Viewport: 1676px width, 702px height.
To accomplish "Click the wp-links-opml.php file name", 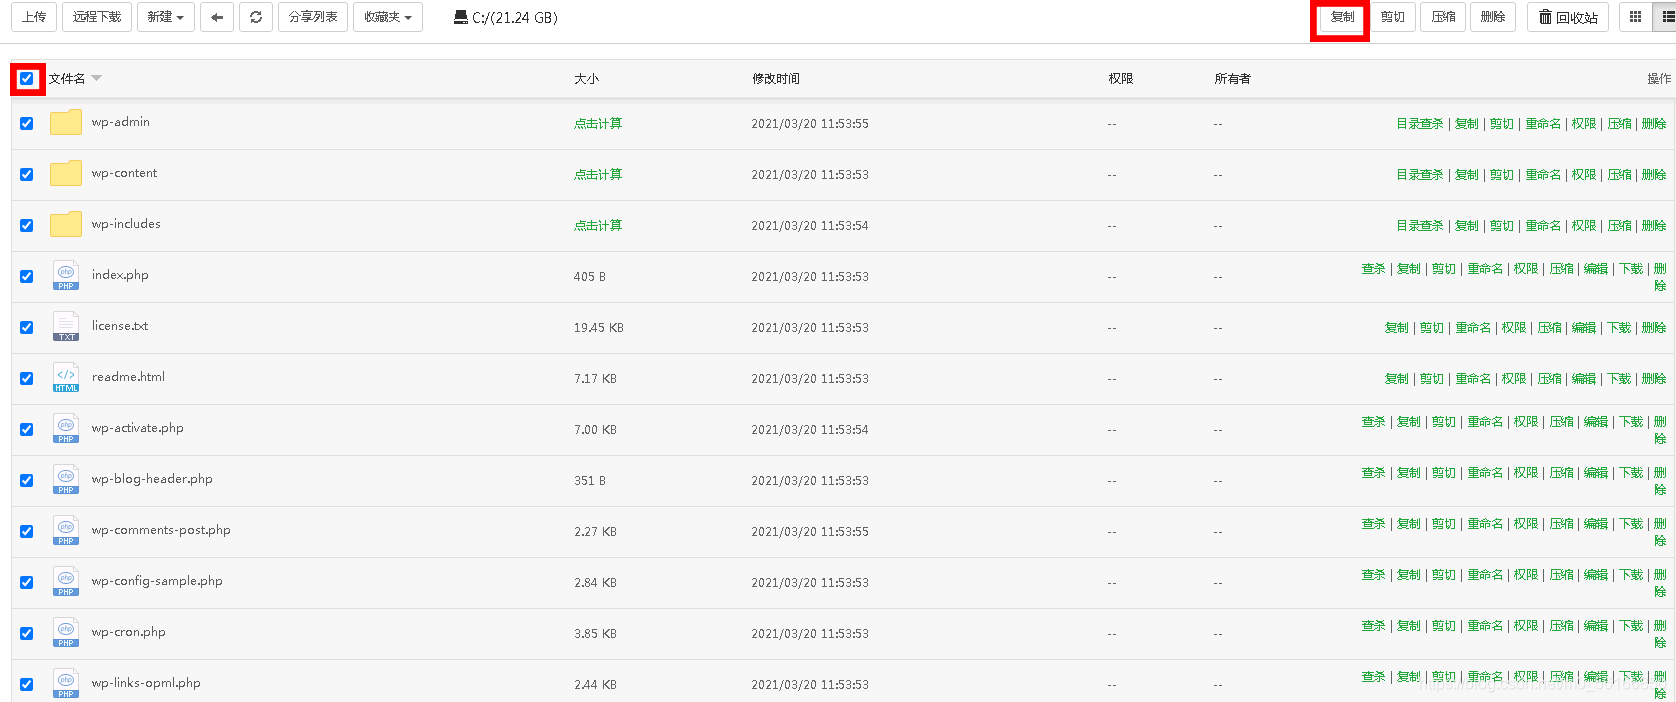I will pyautogui.click(x=146, y=683).
